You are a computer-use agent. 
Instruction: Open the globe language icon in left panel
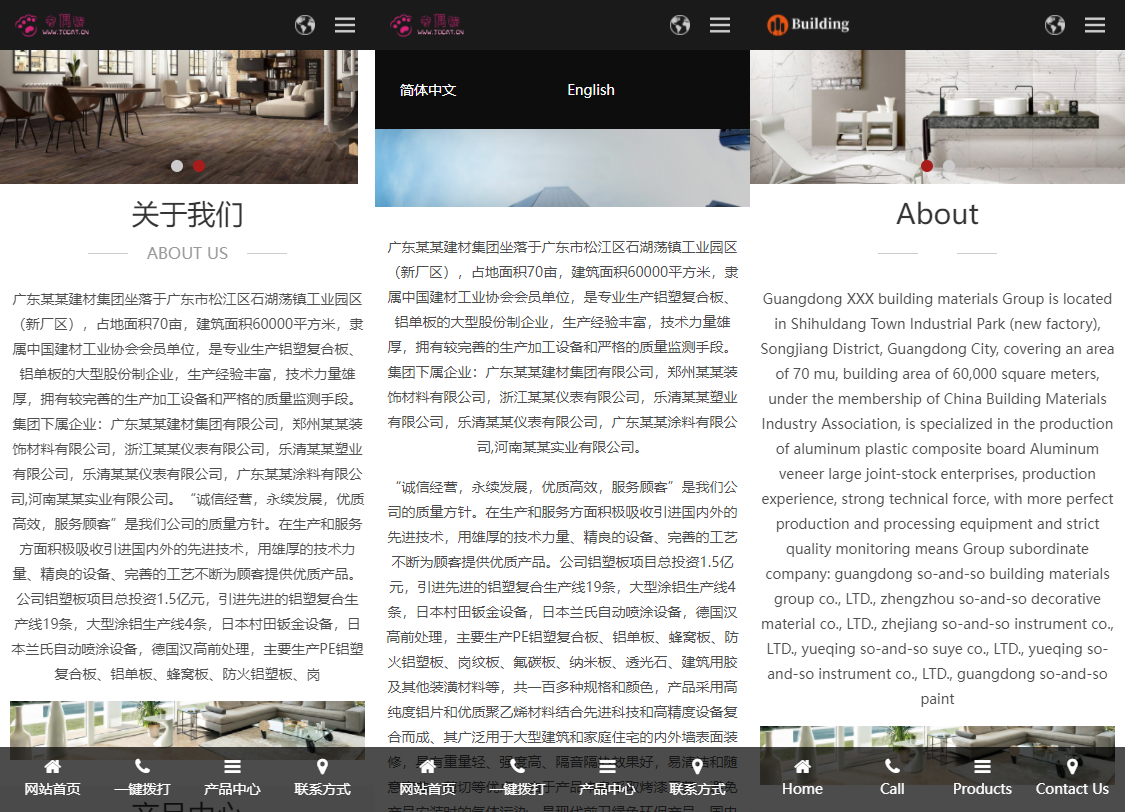point(305,25)
